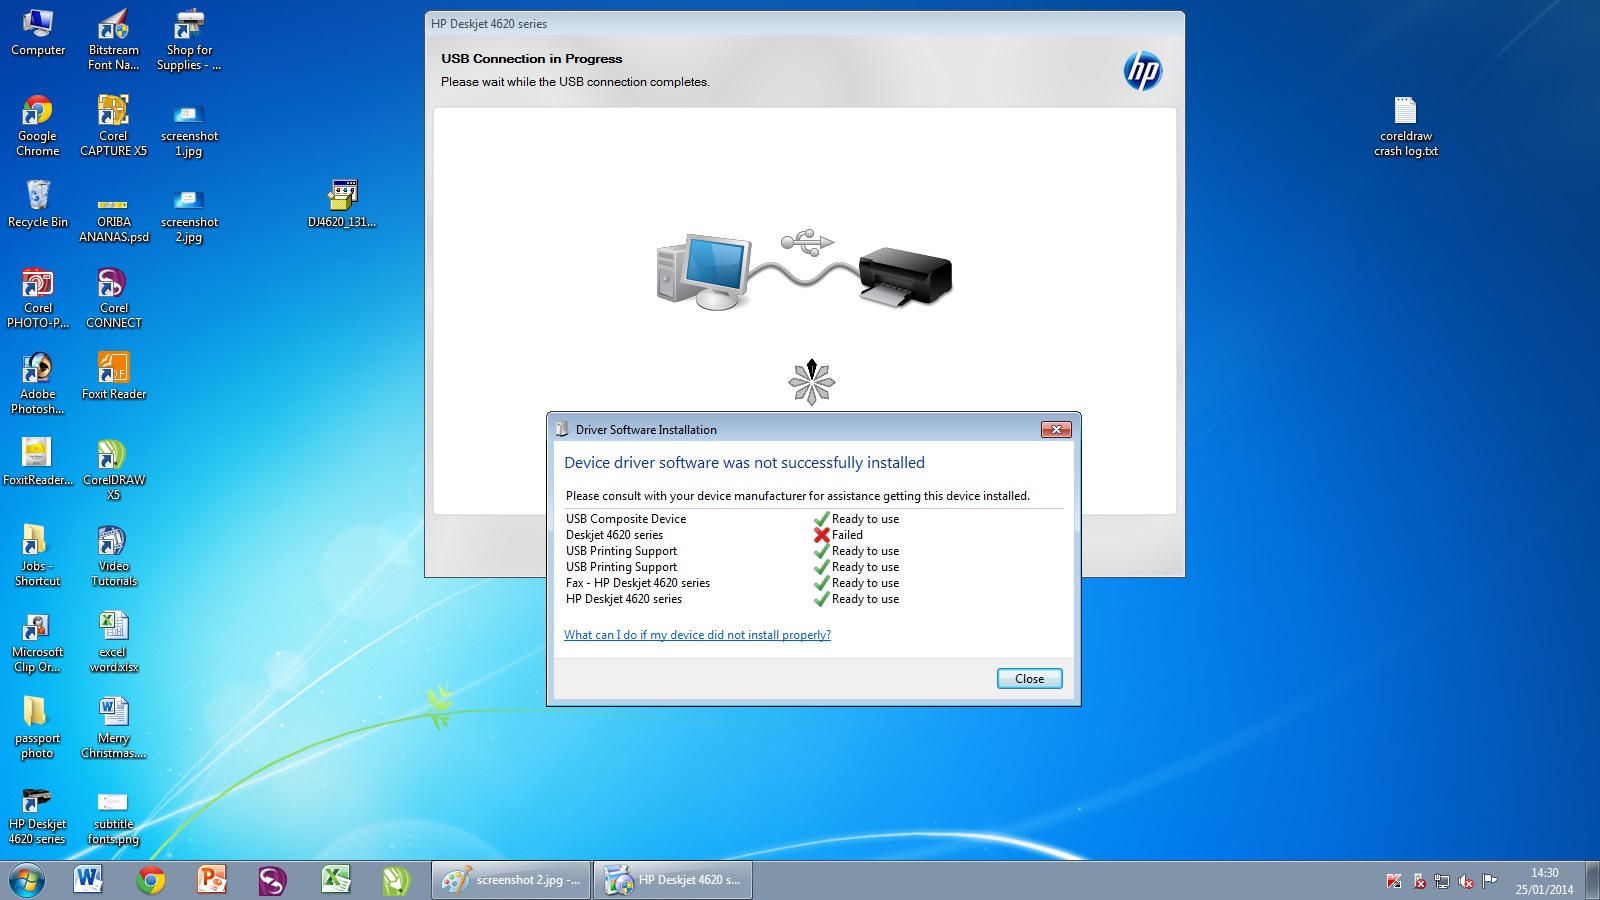Click the Show desktop strip
The width and height of the screenshot is (1600, 900).
[x=1592, y=880]
